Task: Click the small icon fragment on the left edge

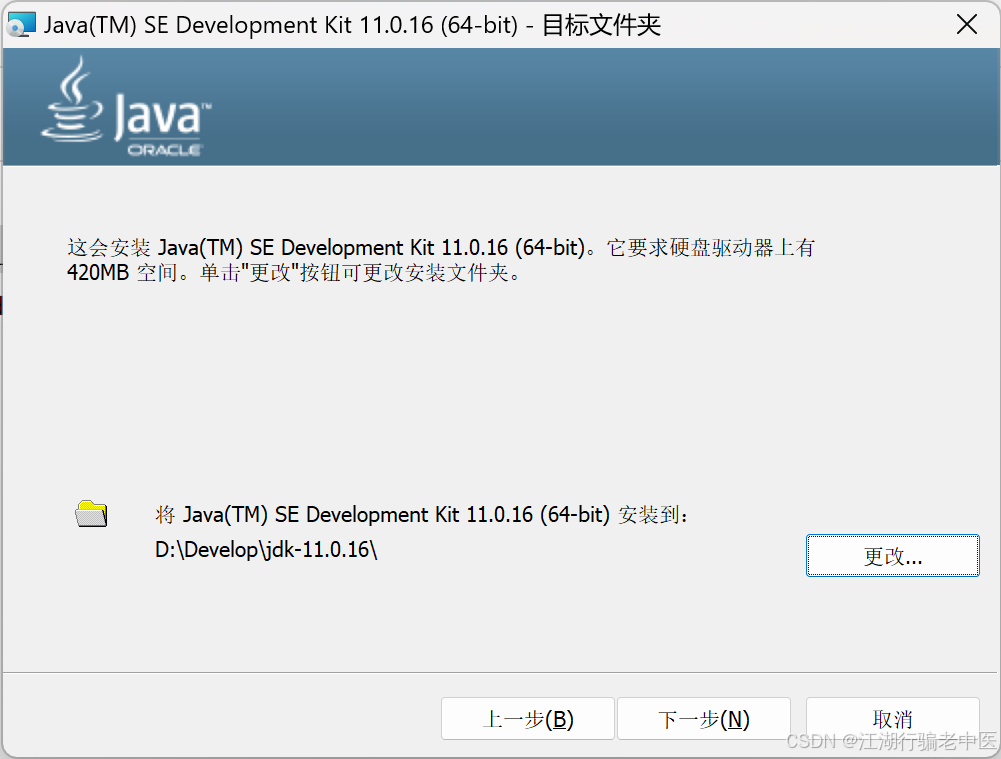Action: click(3, 305)
